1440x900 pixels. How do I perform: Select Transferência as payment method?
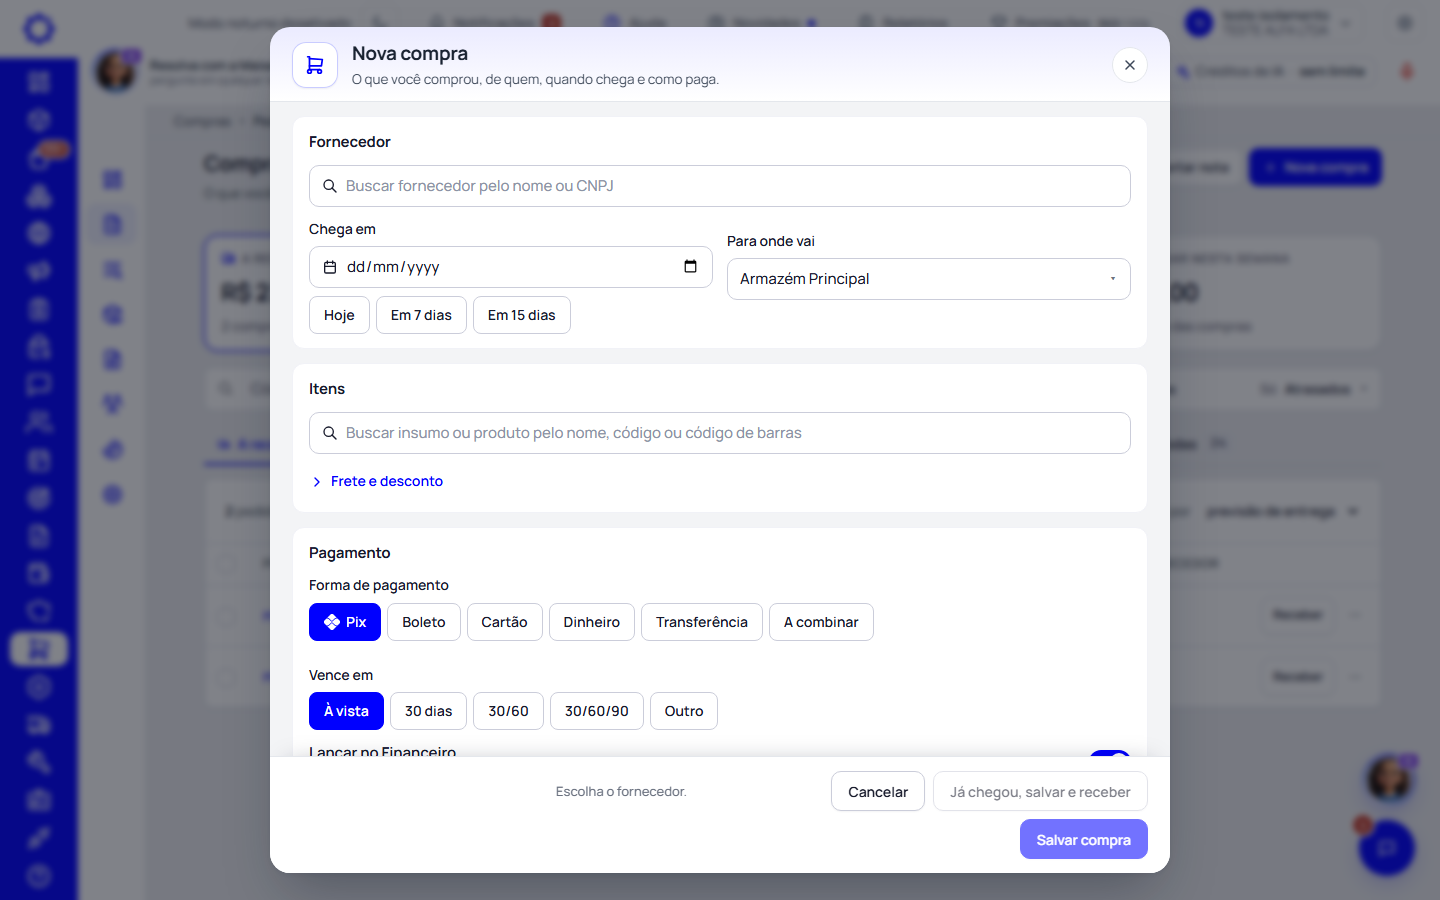point(702,622)
